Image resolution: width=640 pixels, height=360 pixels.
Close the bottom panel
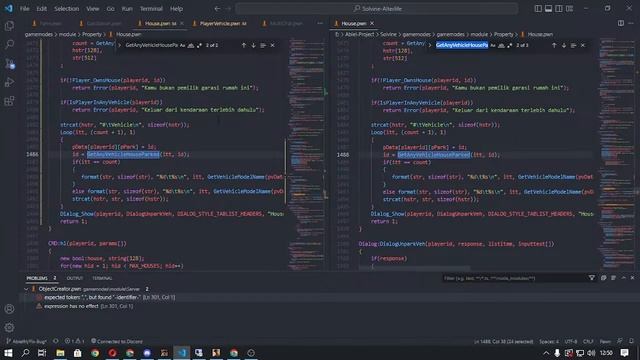point(632,278)
